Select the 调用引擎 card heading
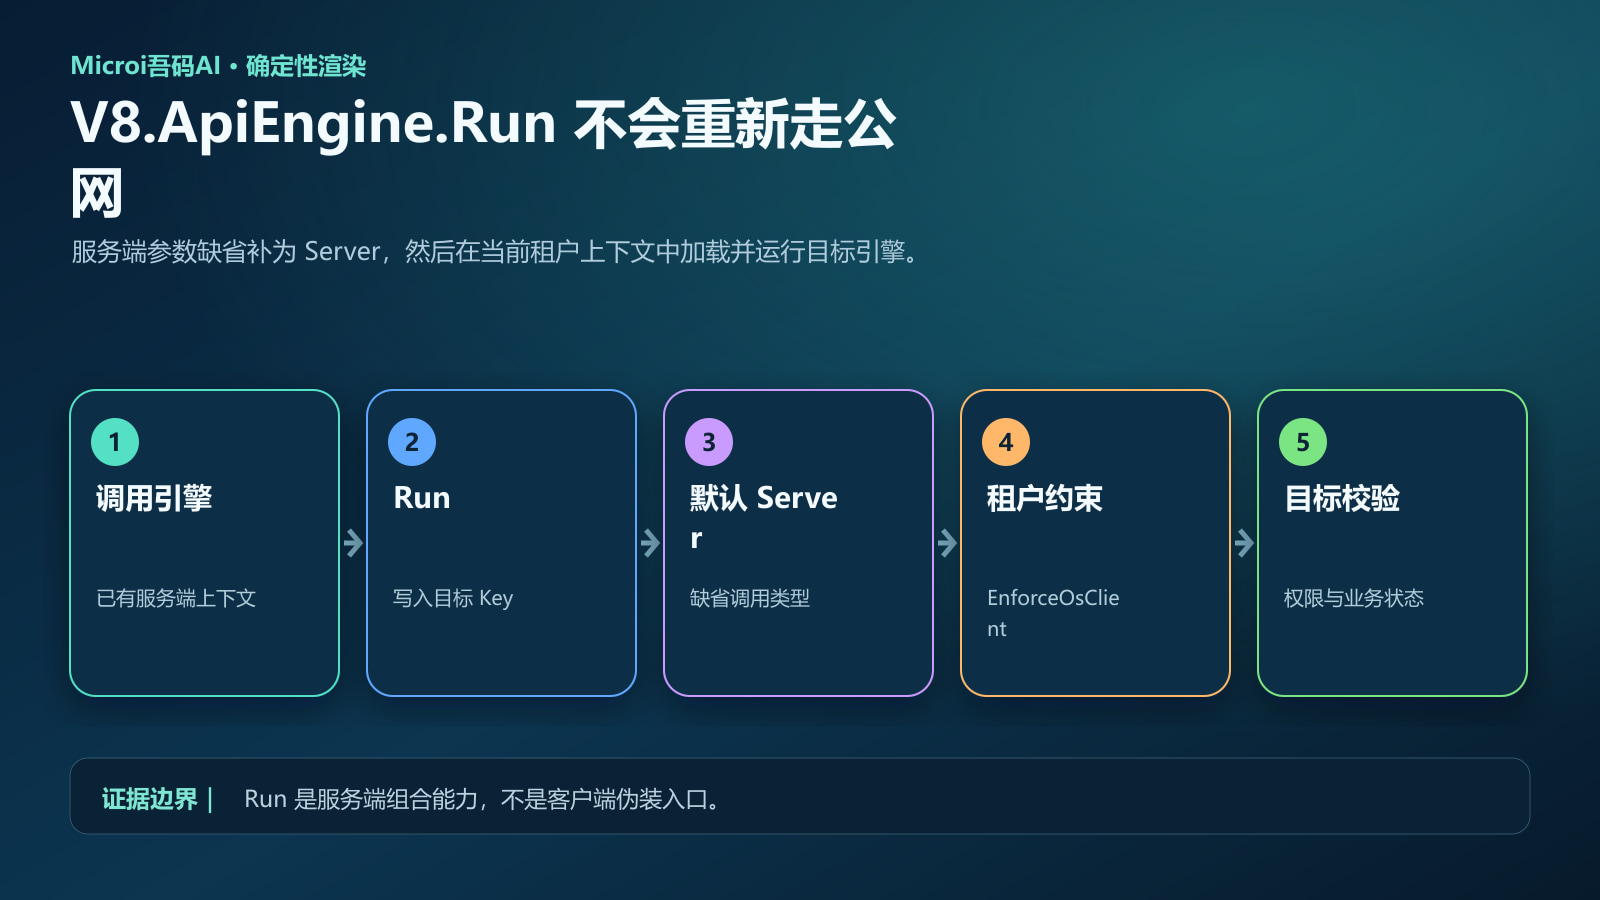The image size is (1600, 900). [x=154, y=498]
